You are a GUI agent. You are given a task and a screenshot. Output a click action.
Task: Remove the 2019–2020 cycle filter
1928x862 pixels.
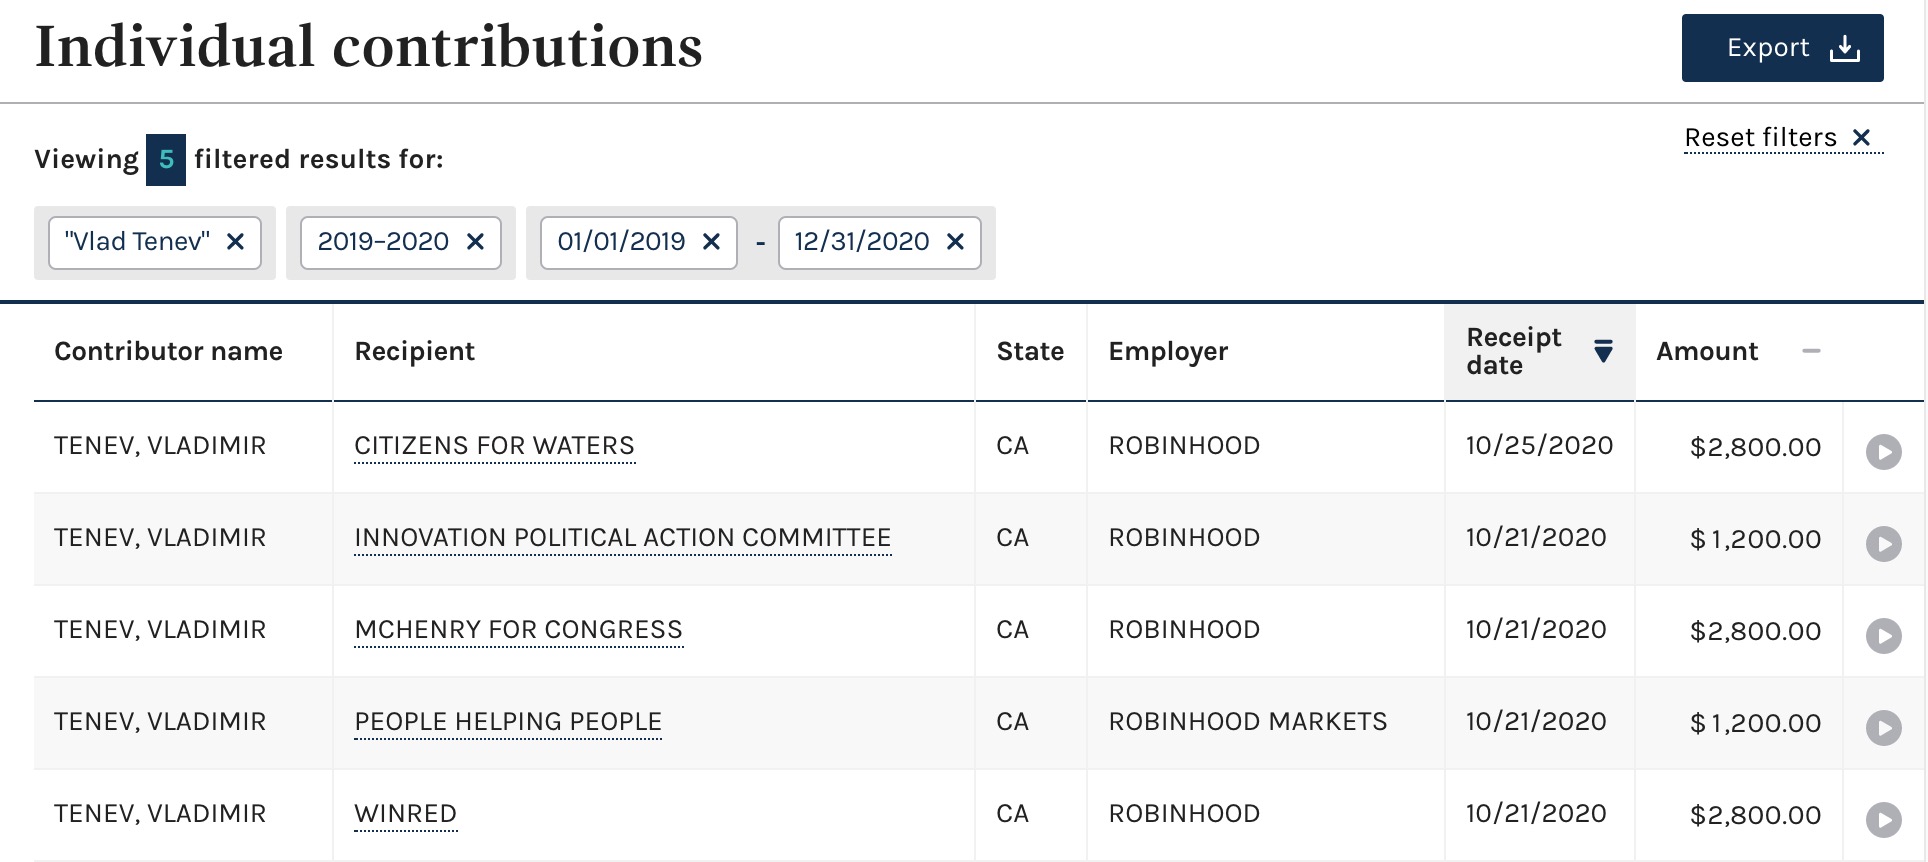[476, 242]
